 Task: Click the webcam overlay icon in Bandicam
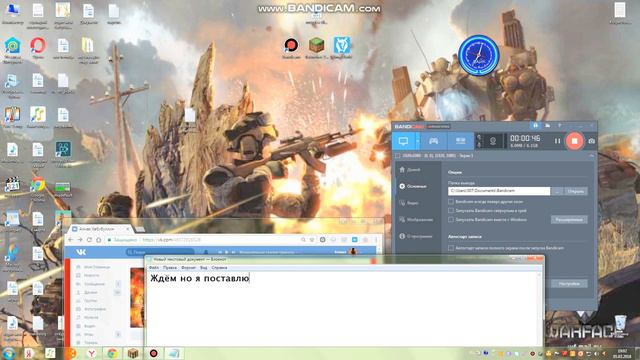tap(493, 141)
